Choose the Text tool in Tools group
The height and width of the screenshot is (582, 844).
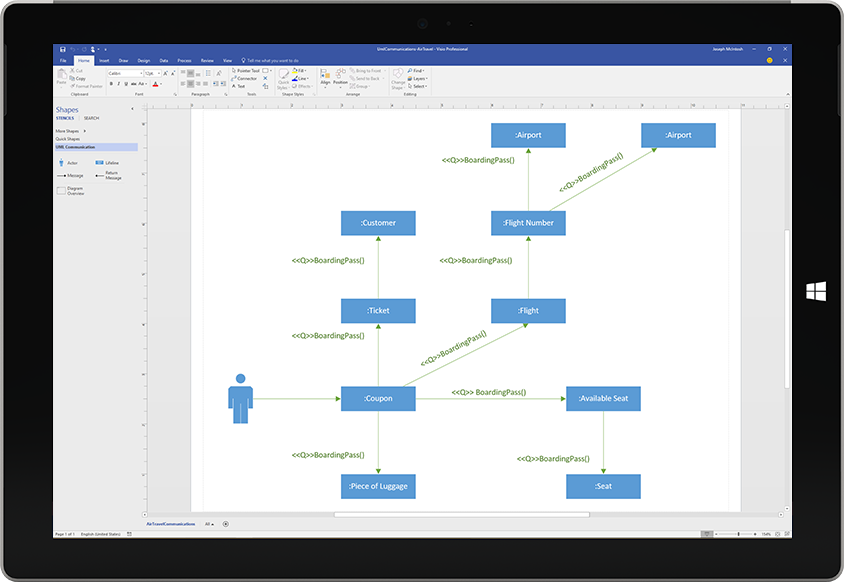(240, 86)
